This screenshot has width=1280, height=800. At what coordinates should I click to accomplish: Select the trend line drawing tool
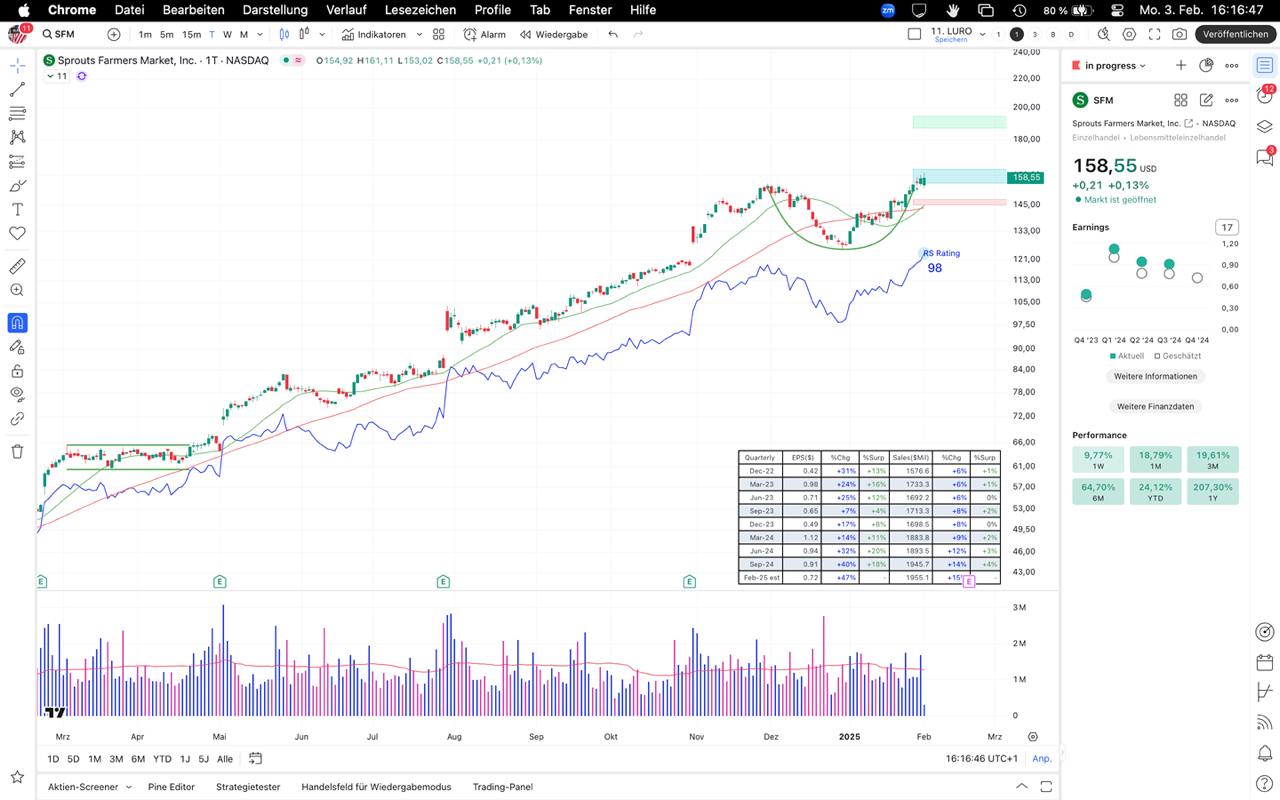(x=17, y=89)
